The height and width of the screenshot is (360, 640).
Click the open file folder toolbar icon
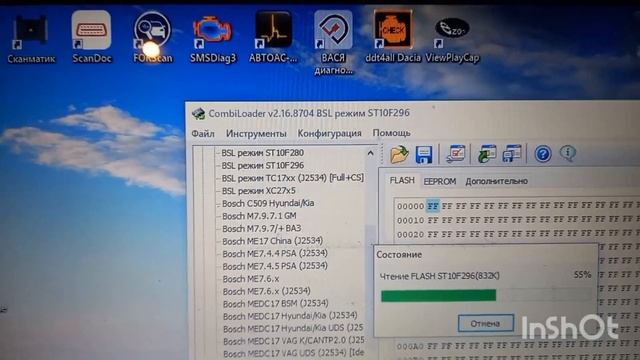399,154
